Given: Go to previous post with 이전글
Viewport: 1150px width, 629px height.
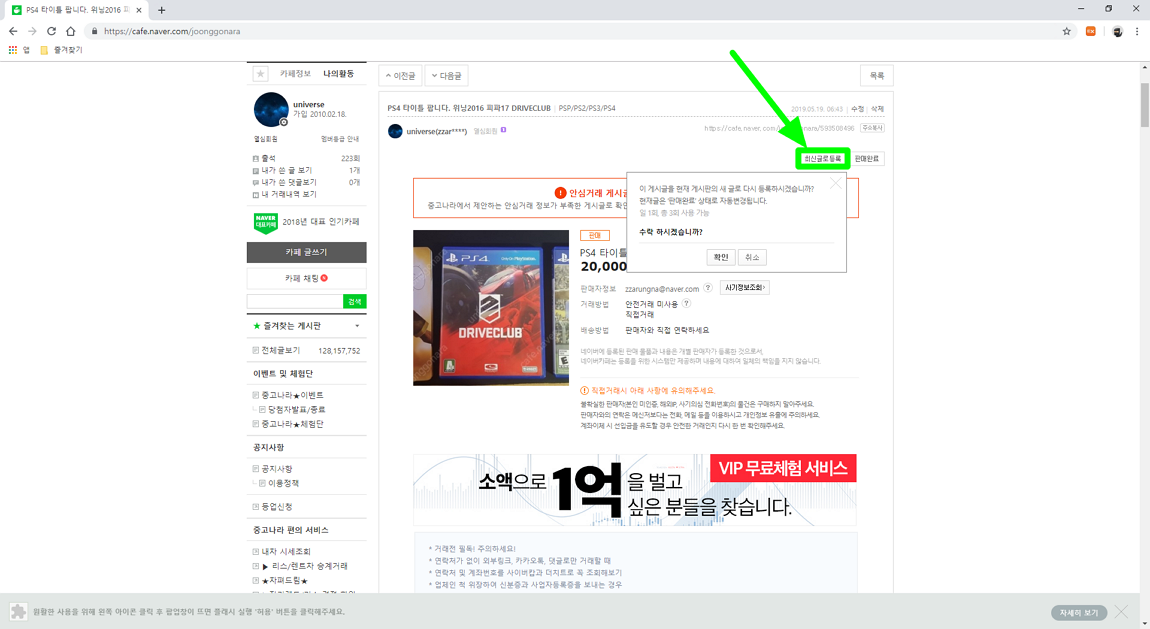Looking at the screenshot, I should click(x=400, y=76).
